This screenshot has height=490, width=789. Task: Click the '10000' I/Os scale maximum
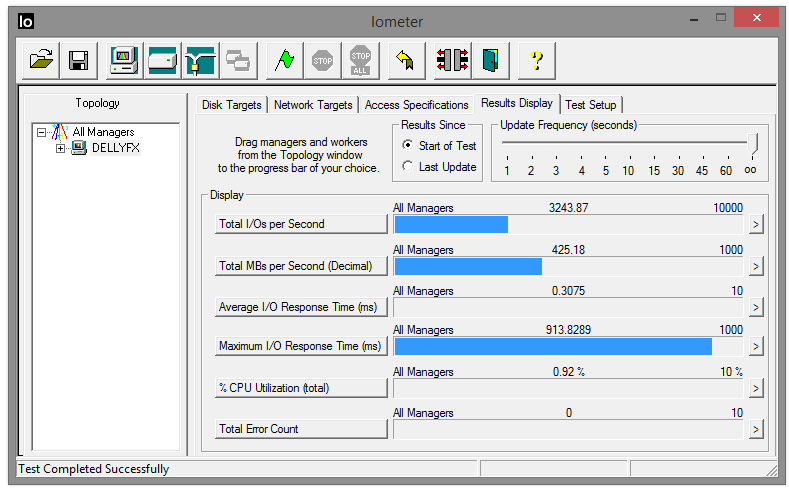point(728,208)
